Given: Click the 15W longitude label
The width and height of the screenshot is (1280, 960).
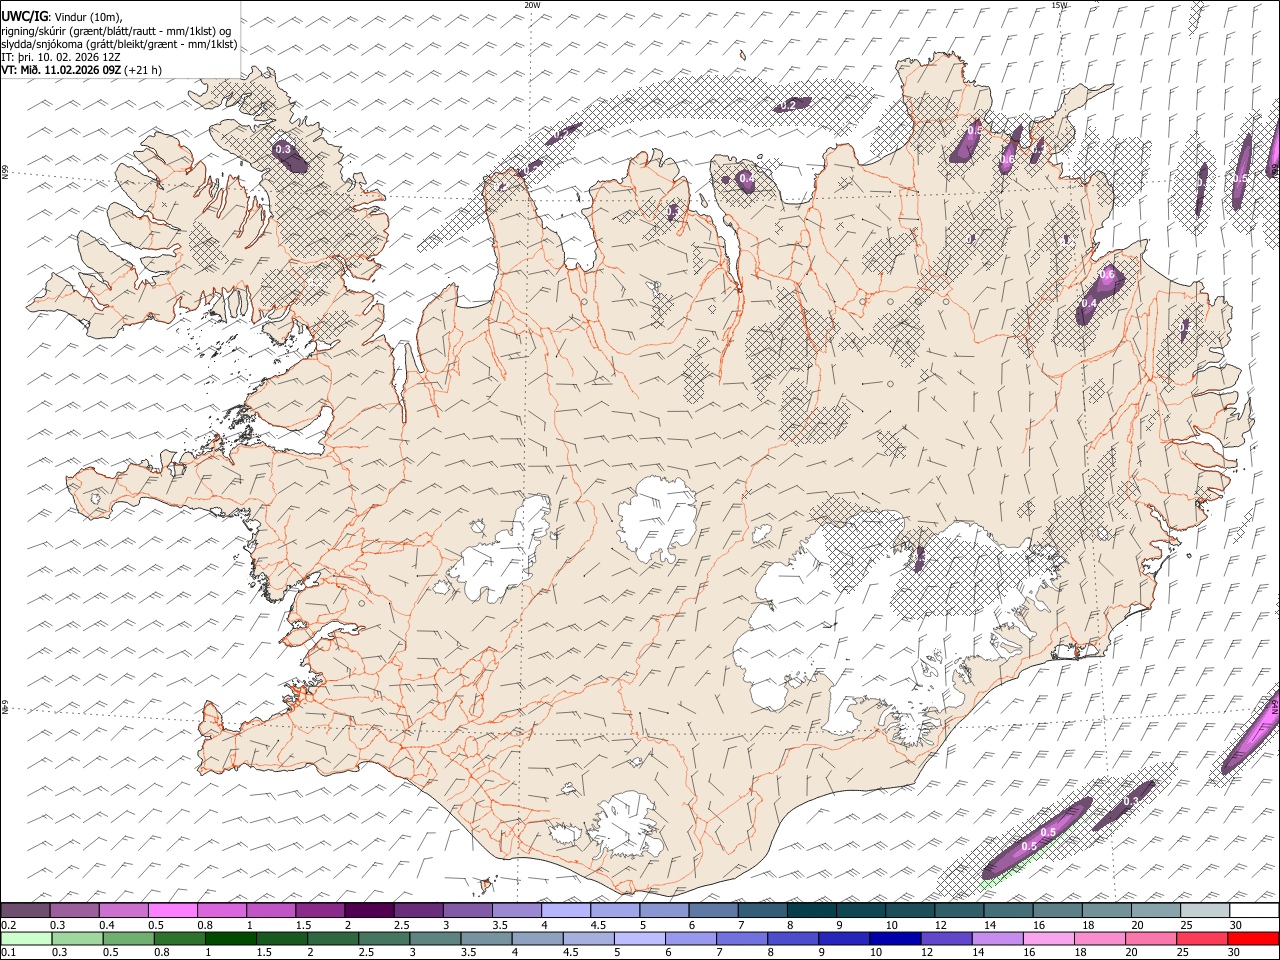Looking at the screenshot, I should [x=1060, y=5].
